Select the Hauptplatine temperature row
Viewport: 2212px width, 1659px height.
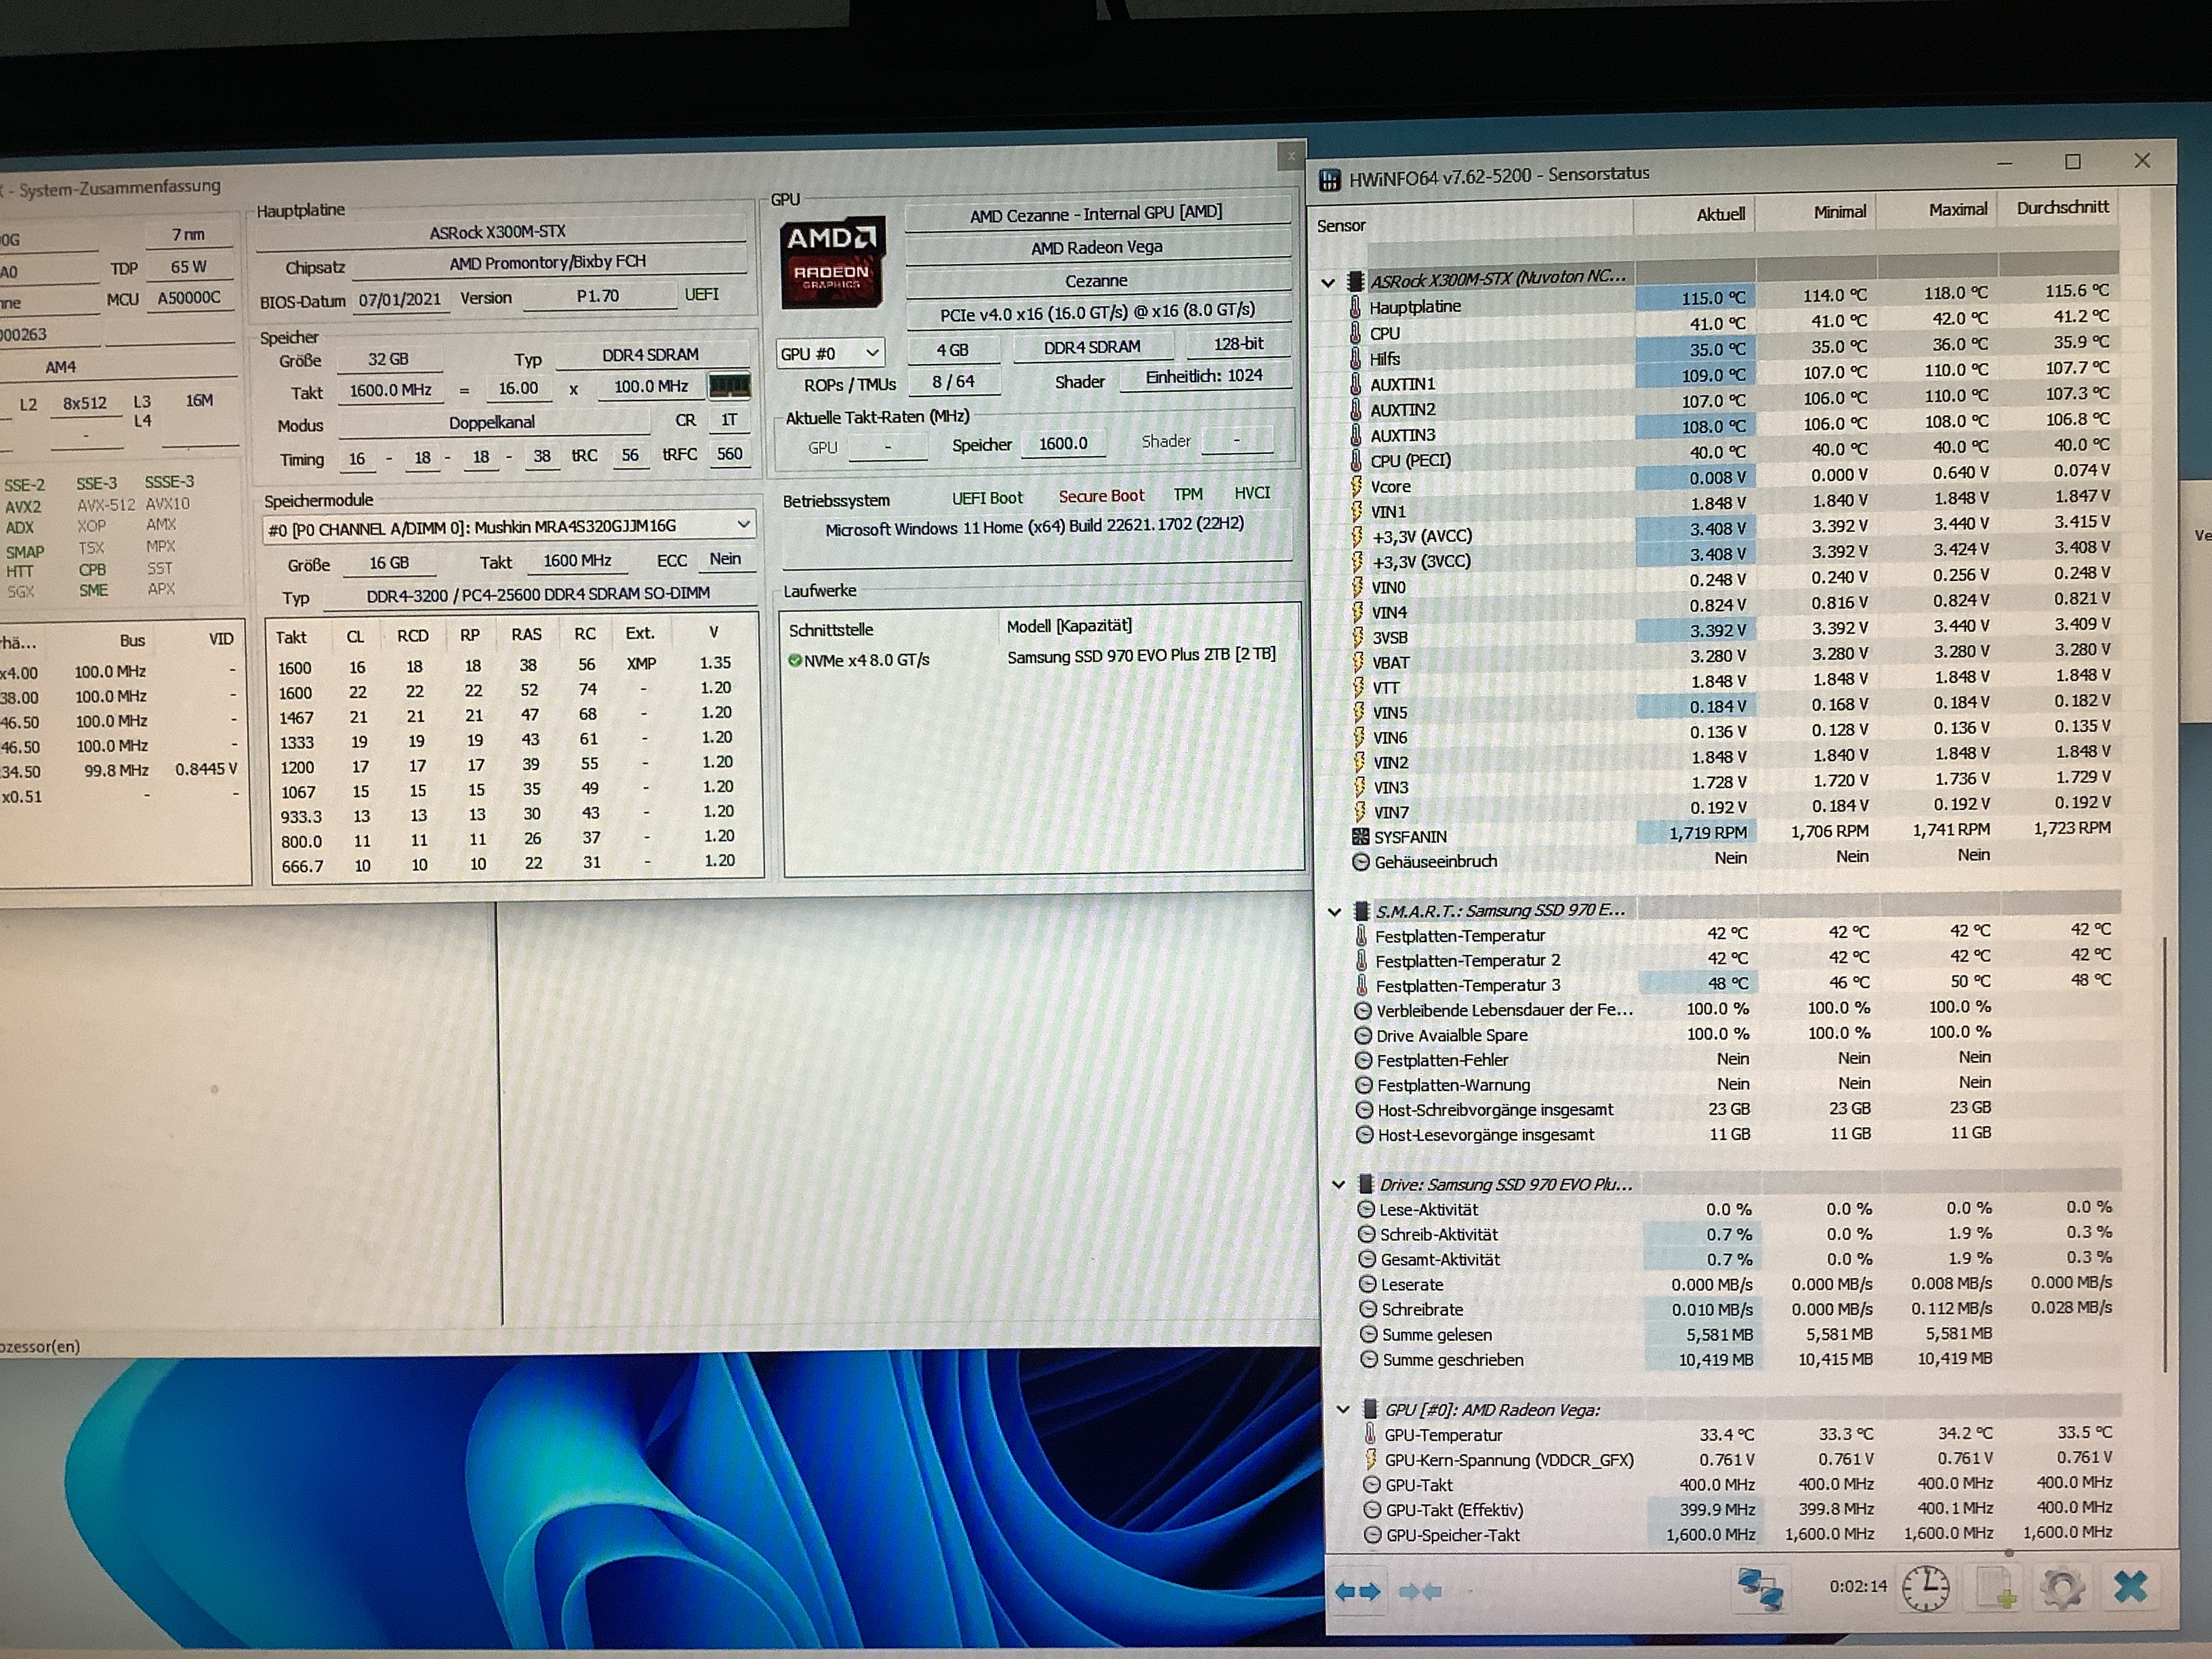pos(1415,307)
